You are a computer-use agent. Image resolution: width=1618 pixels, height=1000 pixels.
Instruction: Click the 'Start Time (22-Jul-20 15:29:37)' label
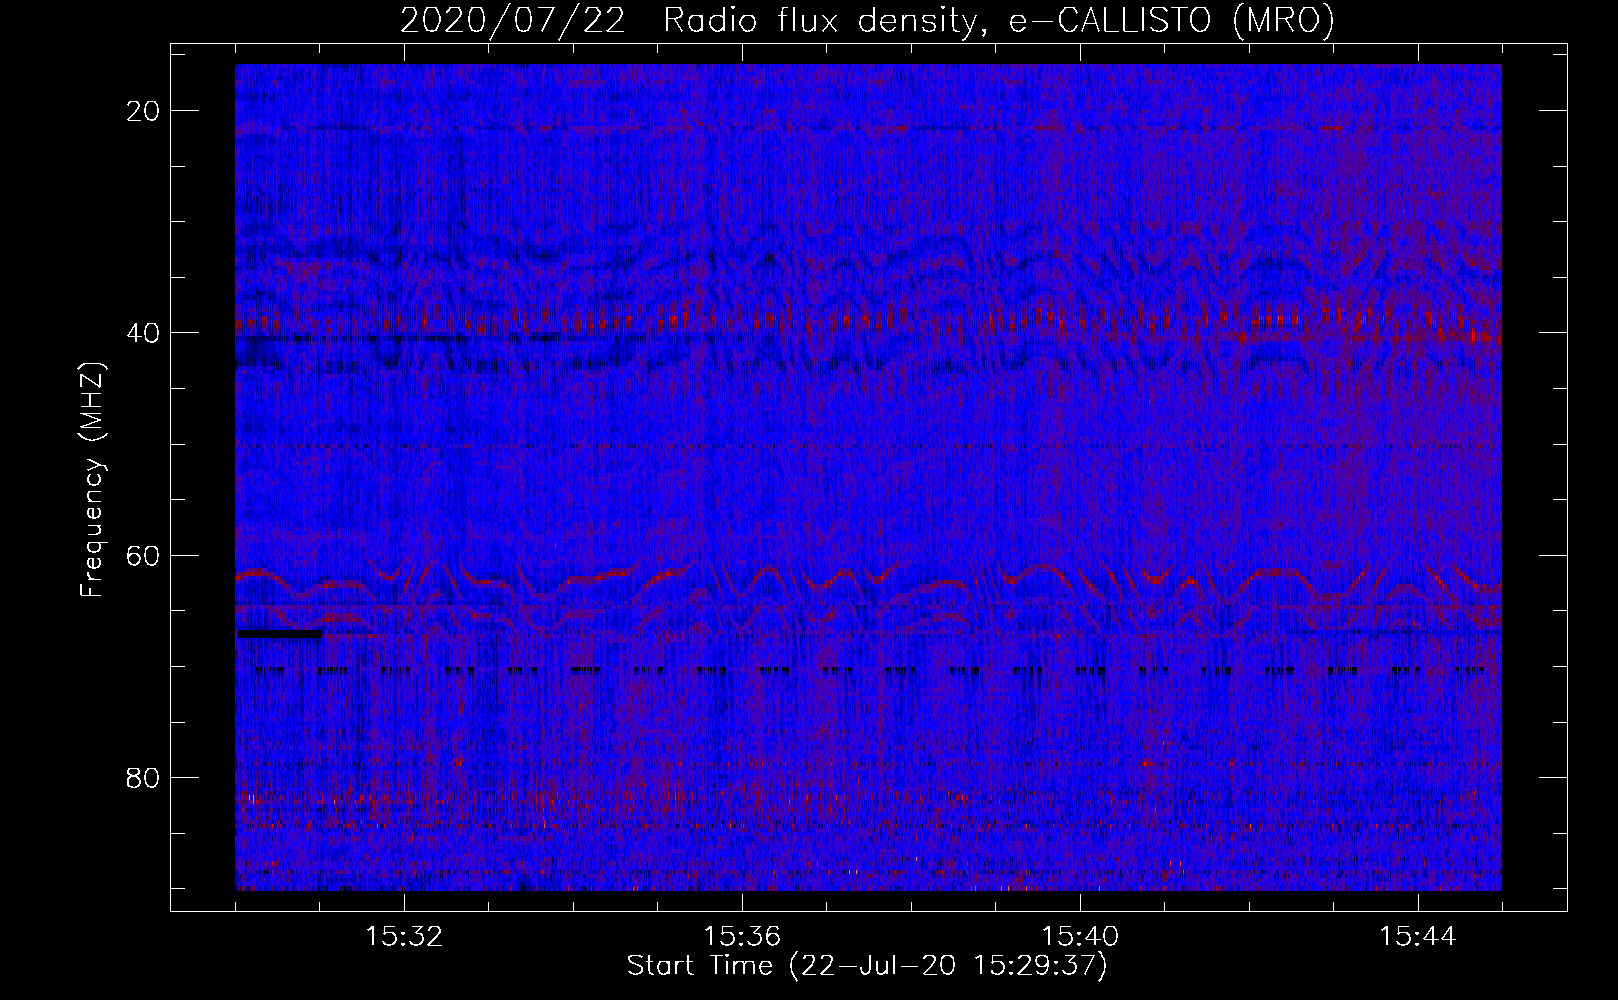tap(867, 966)
